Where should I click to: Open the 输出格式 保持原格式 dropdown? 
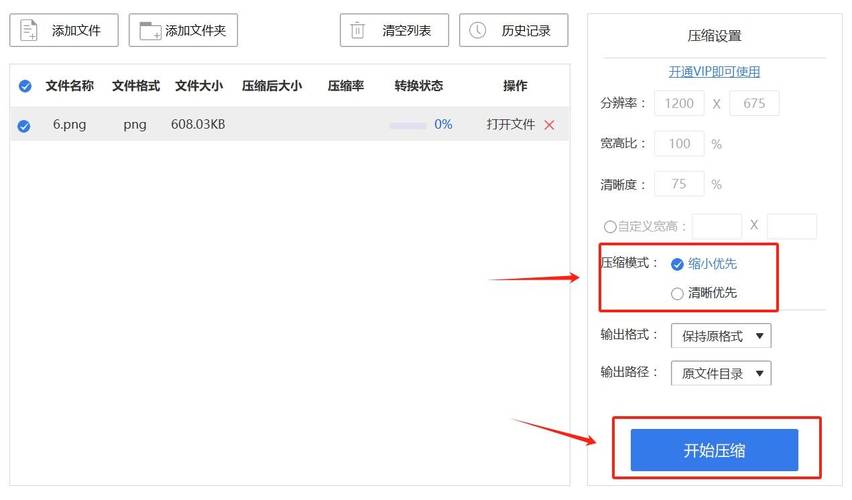[721, 336]
